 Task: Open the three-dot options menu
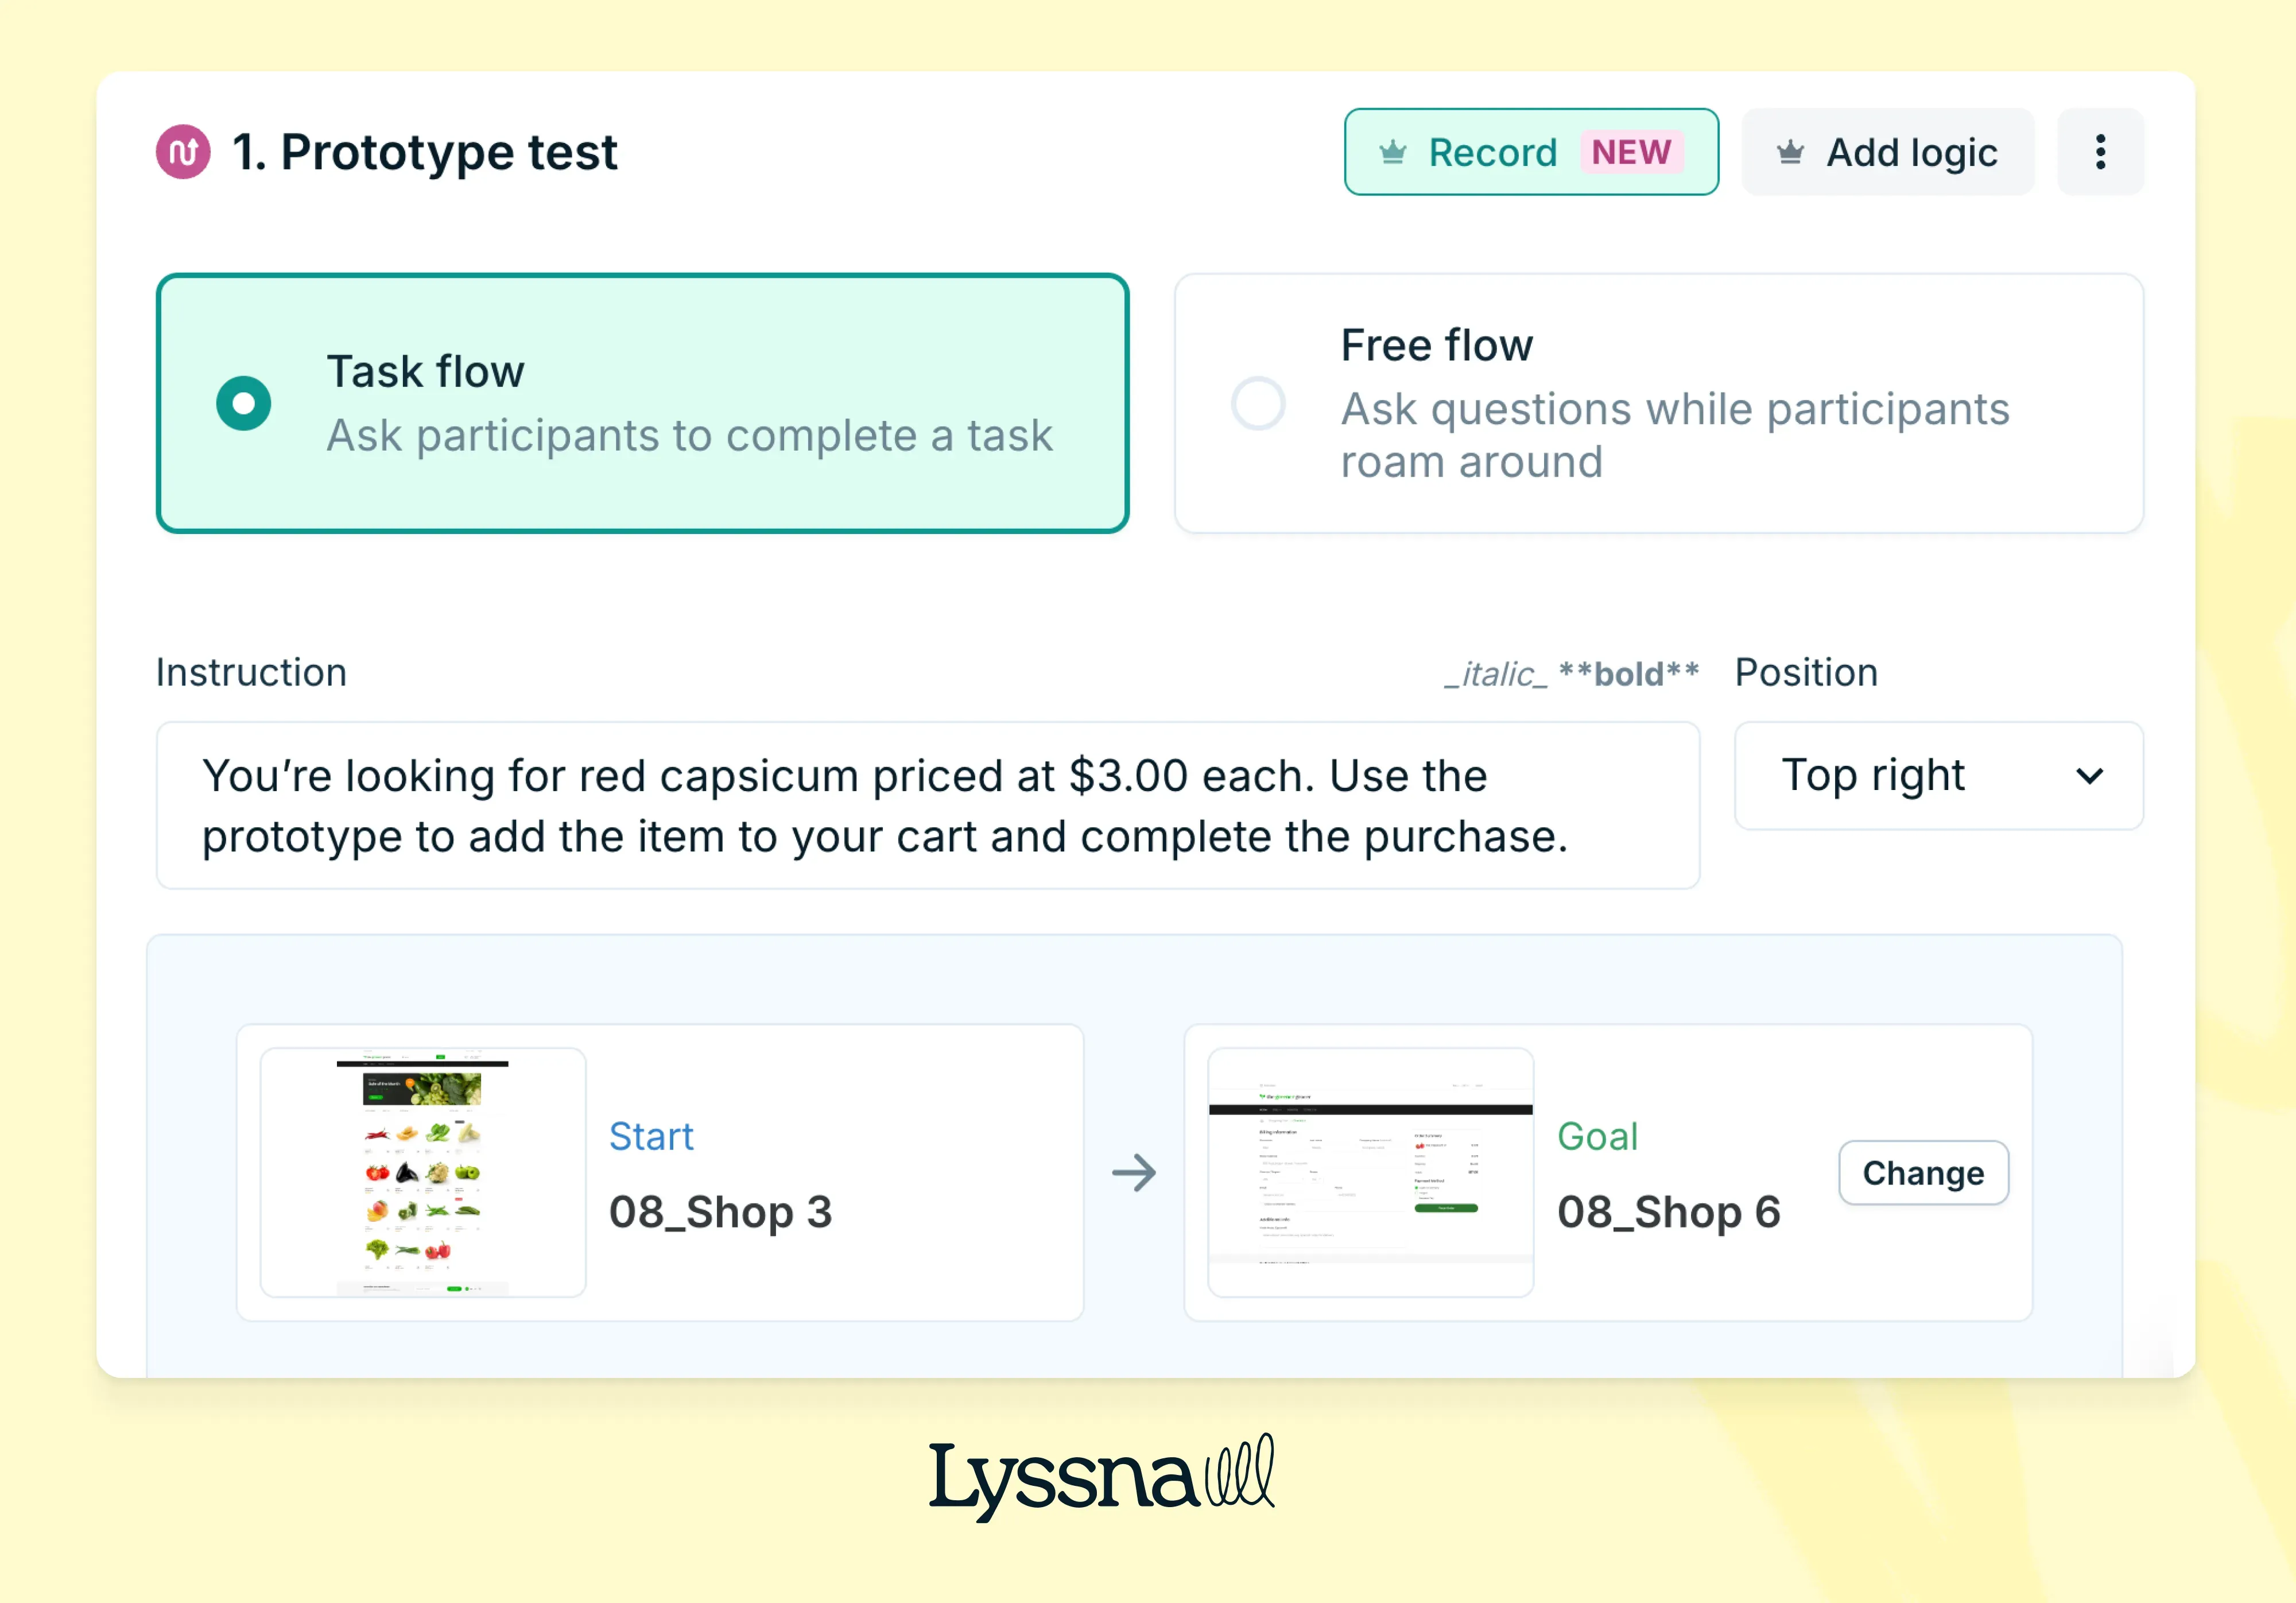coord(2100,151)
